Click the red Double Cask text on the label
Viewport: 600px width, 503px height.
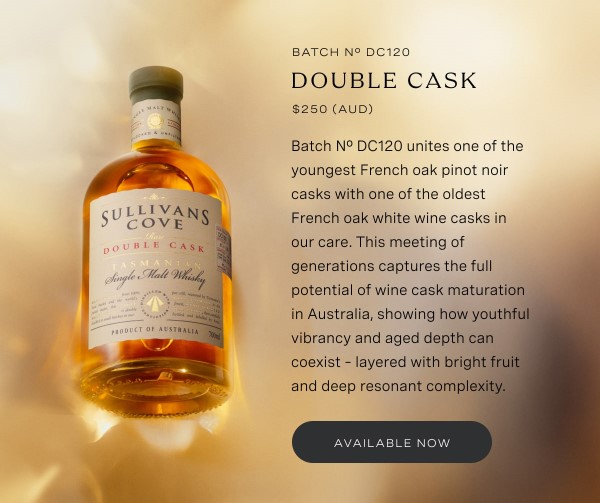pyautogui.click(x=154, y=248)
